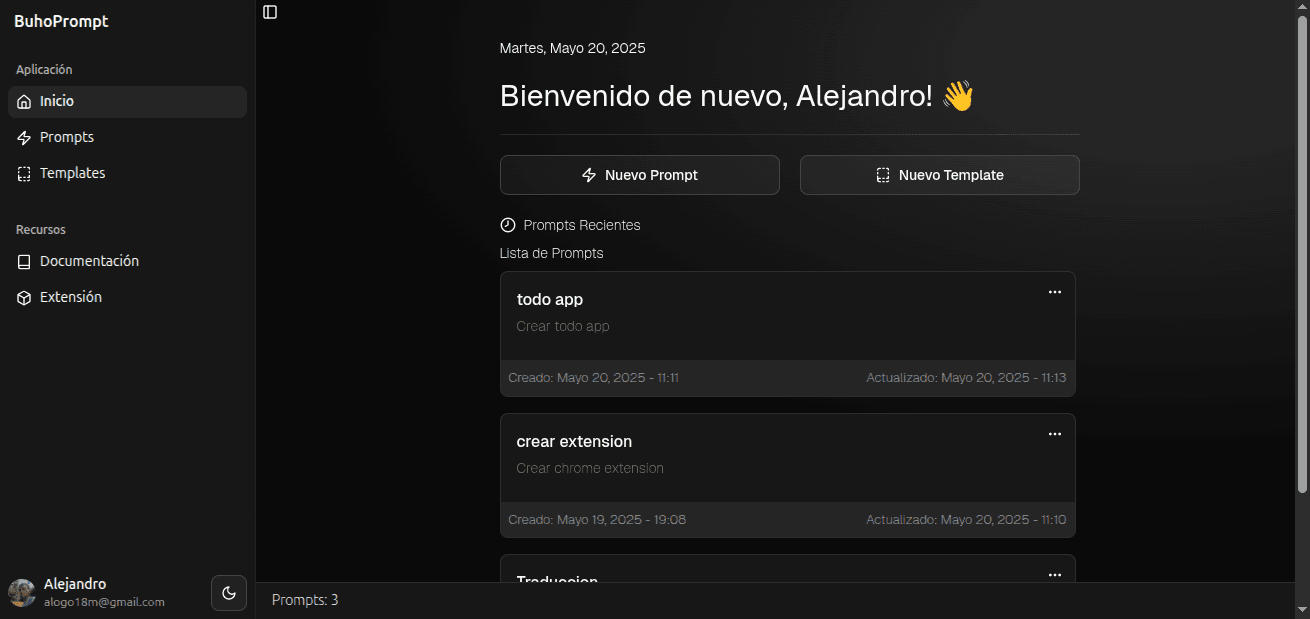Go to Inicio in the sidebar

127,102
